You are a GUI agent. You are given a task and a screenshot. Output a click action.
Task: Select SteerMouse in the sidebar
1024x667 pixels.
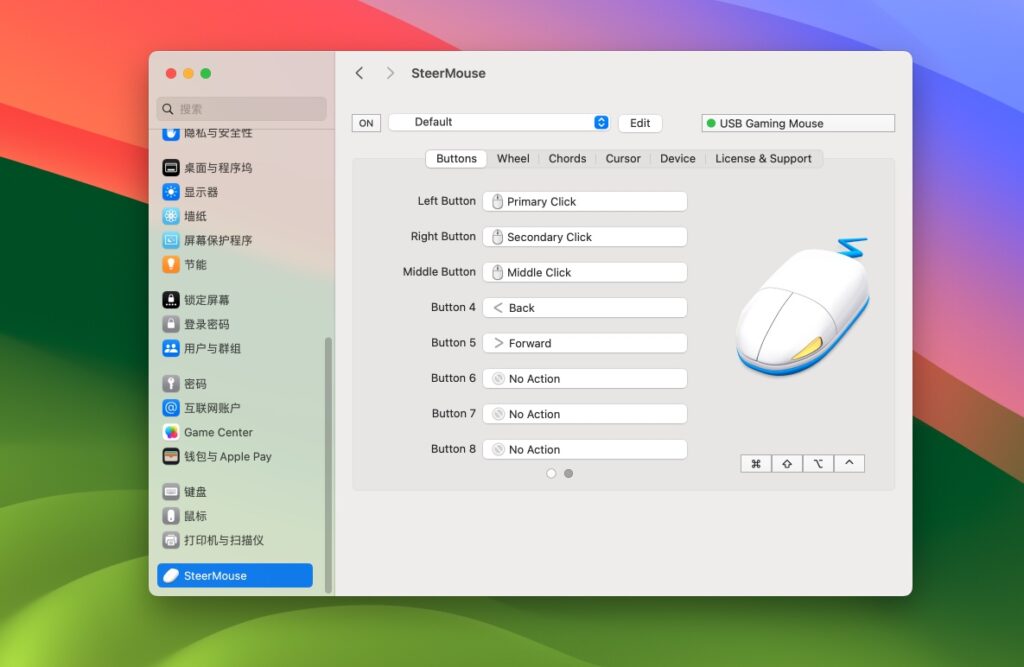click(x=235, y=575)
